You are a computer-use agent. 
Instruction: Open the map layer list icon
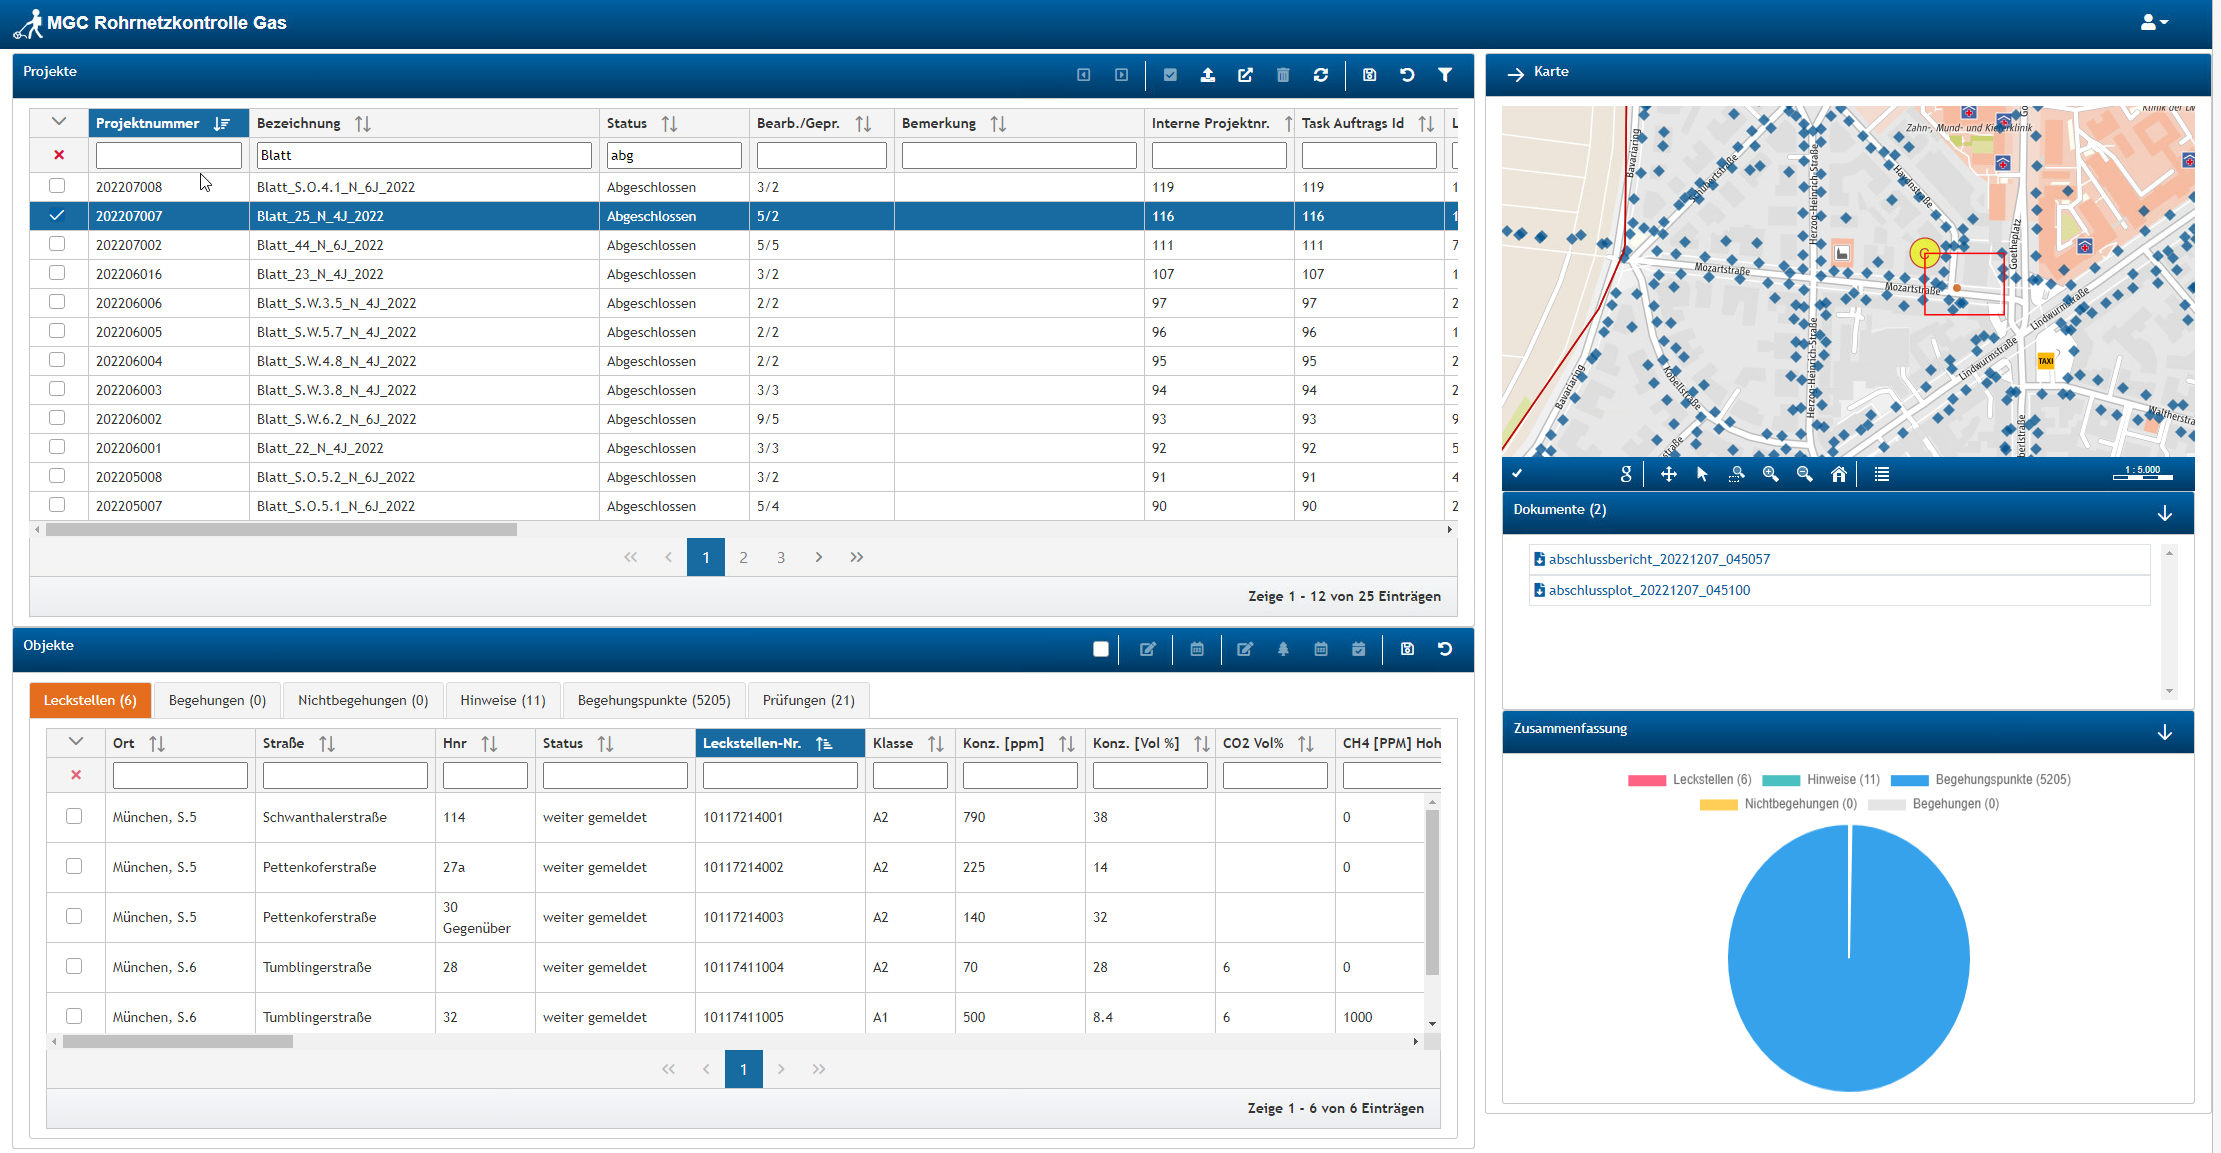1882,474
